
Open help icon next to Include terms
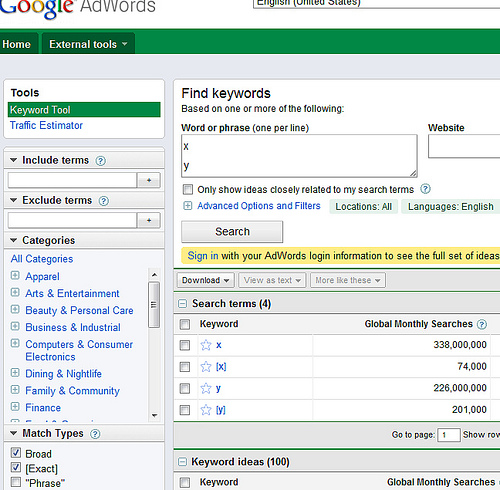(100, 161)
